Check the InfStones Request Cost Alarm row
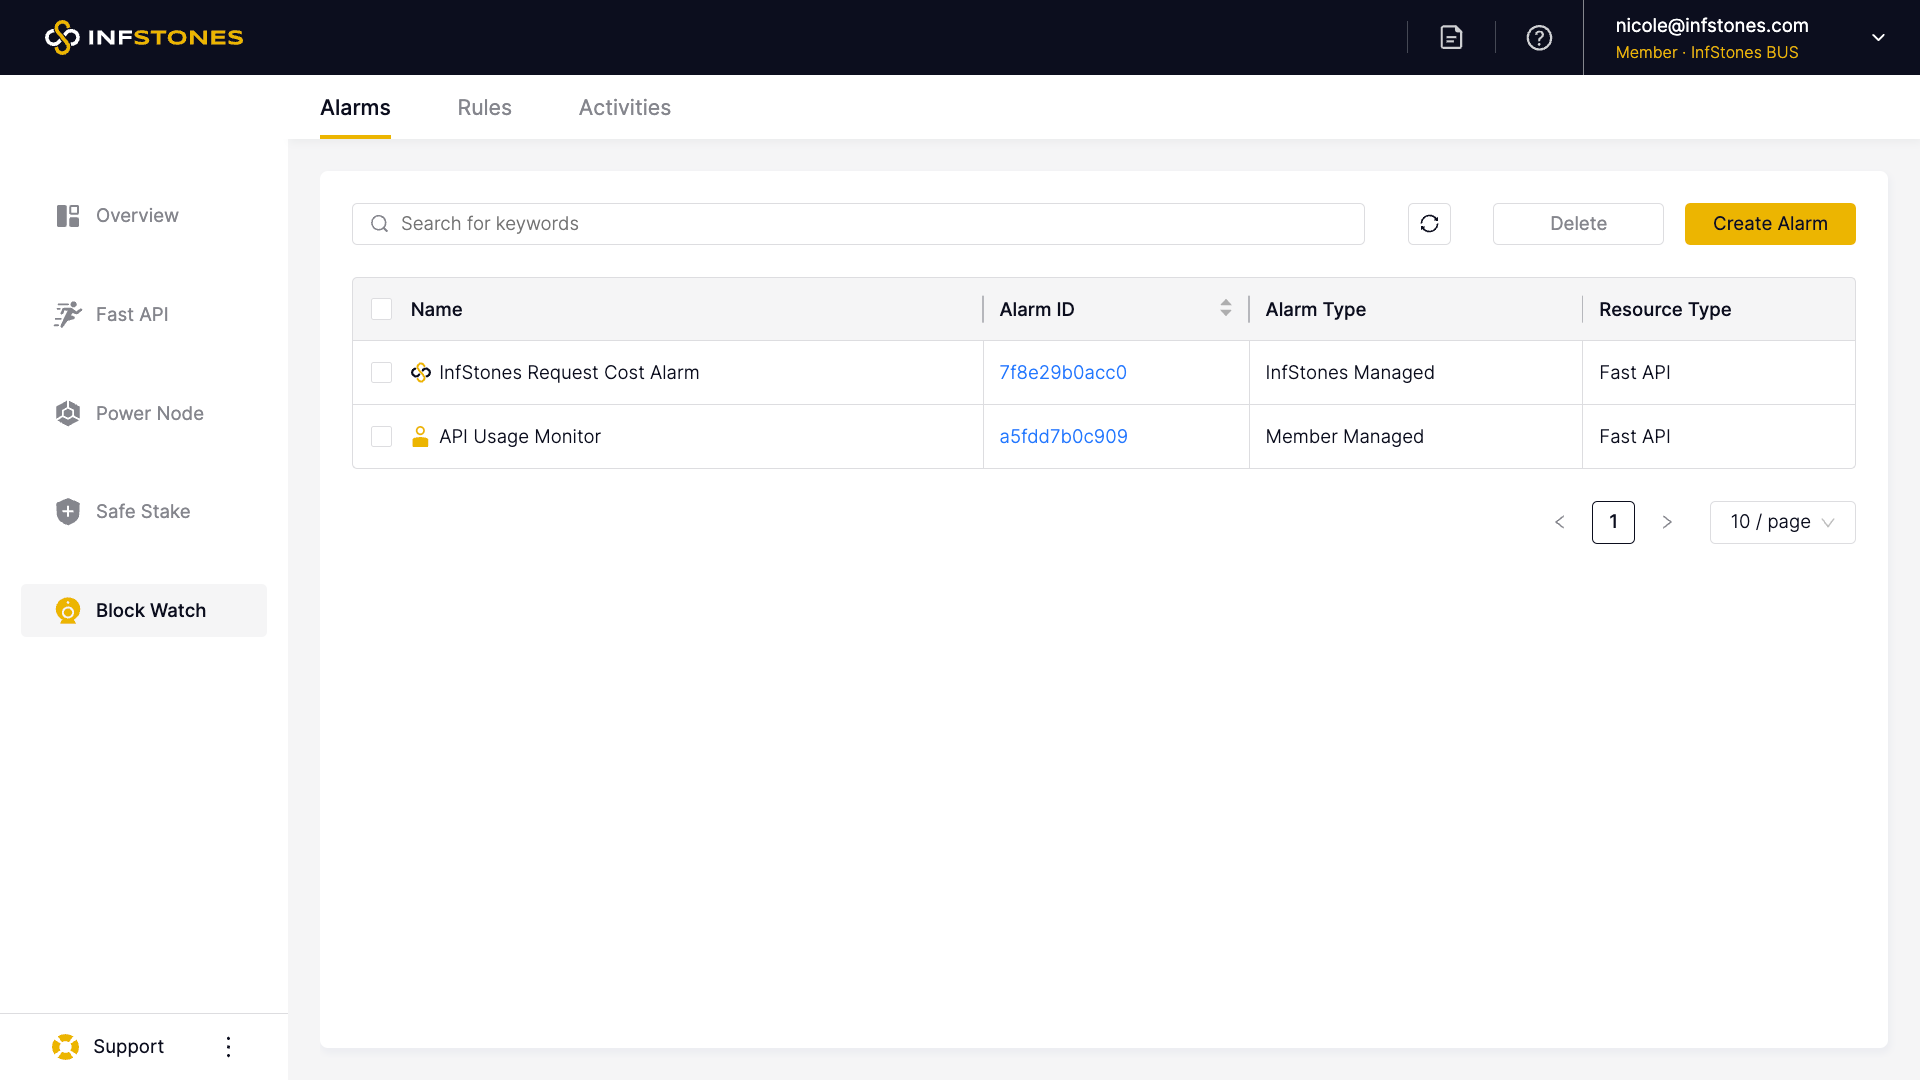 pyautogui.click(x=381, y=373)
